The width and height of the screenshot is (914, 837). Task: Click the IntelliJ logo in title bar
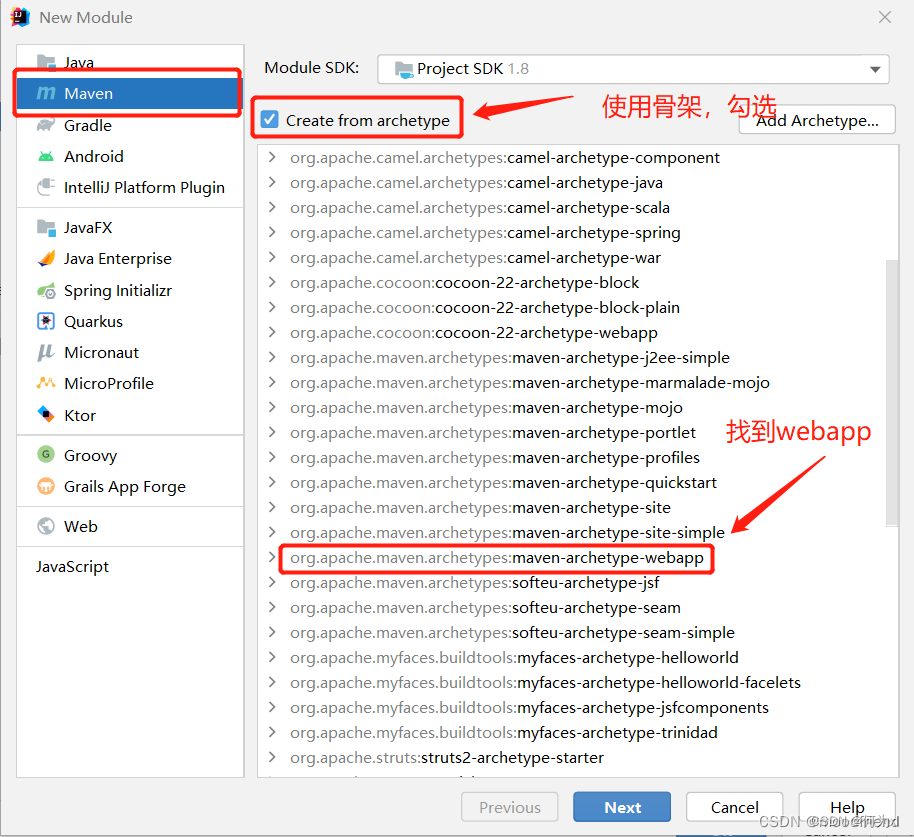click(x=20, y=17)
